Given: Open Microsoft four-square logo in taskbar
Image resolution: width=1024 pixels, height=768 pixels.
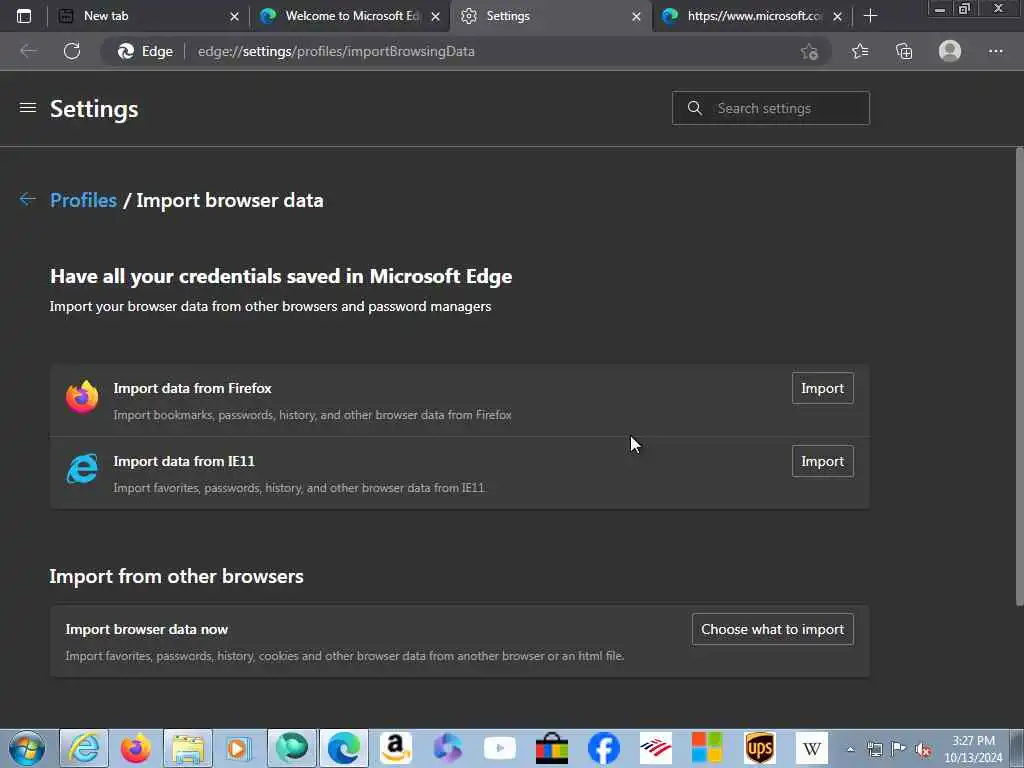Looking at the screenshot, I should (x=707, y=748).
